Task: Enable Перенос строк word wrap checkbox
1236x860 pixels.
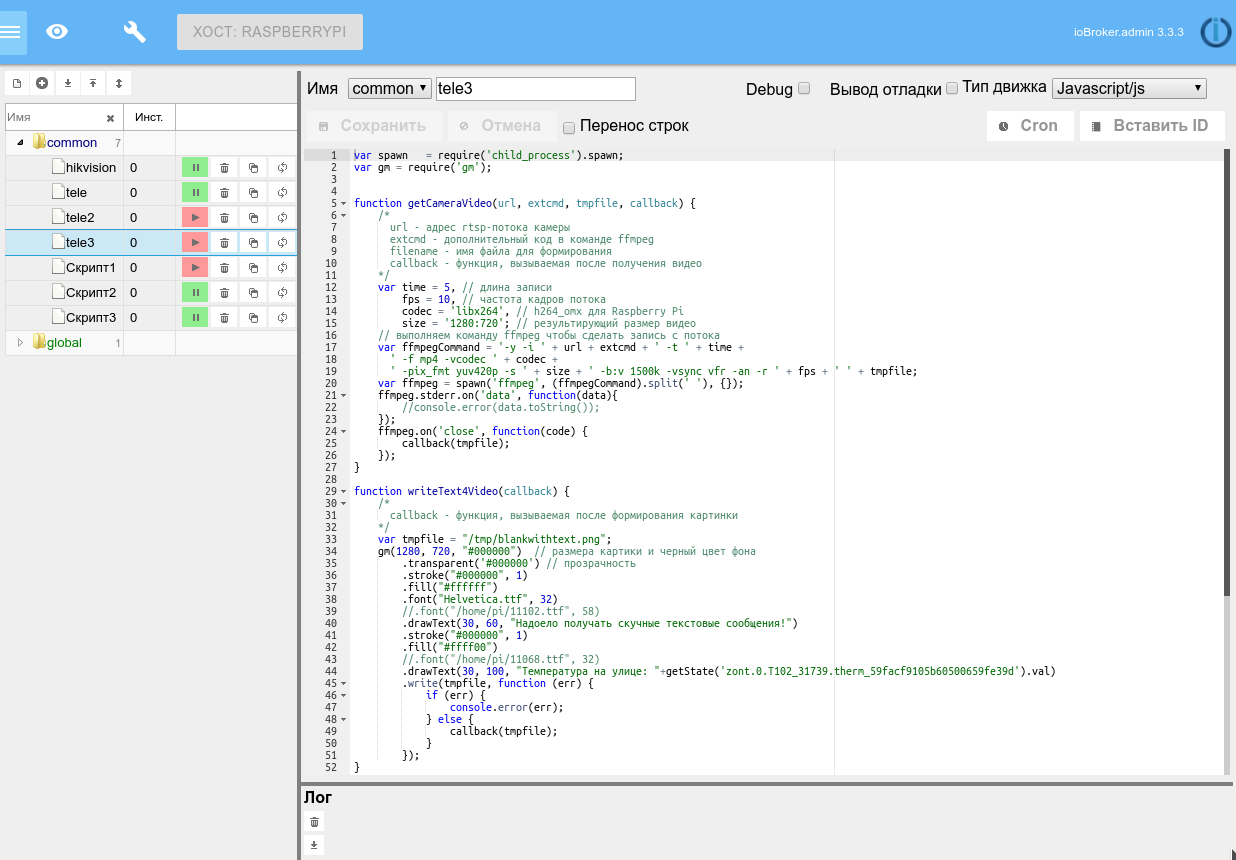Action: point(569,127)
